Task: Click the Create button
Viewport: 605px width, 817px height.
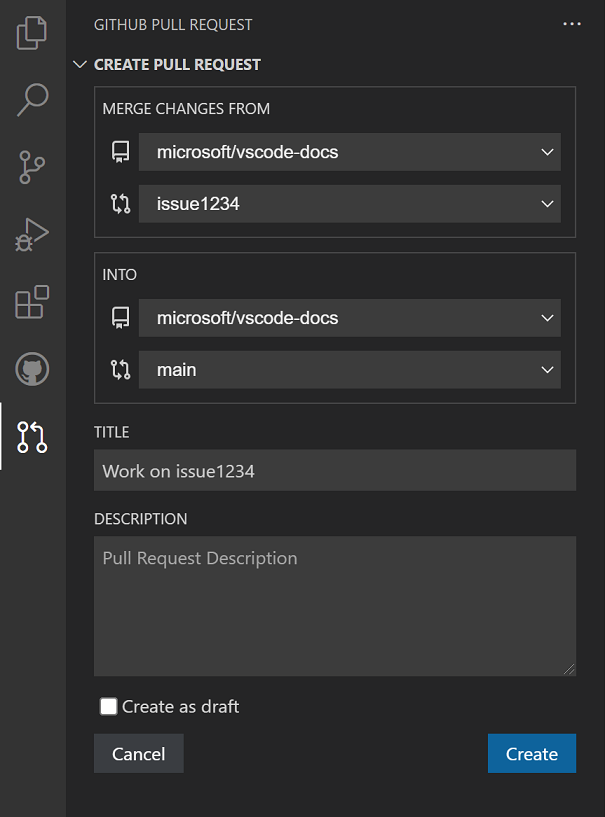Action: coord(531,754)
